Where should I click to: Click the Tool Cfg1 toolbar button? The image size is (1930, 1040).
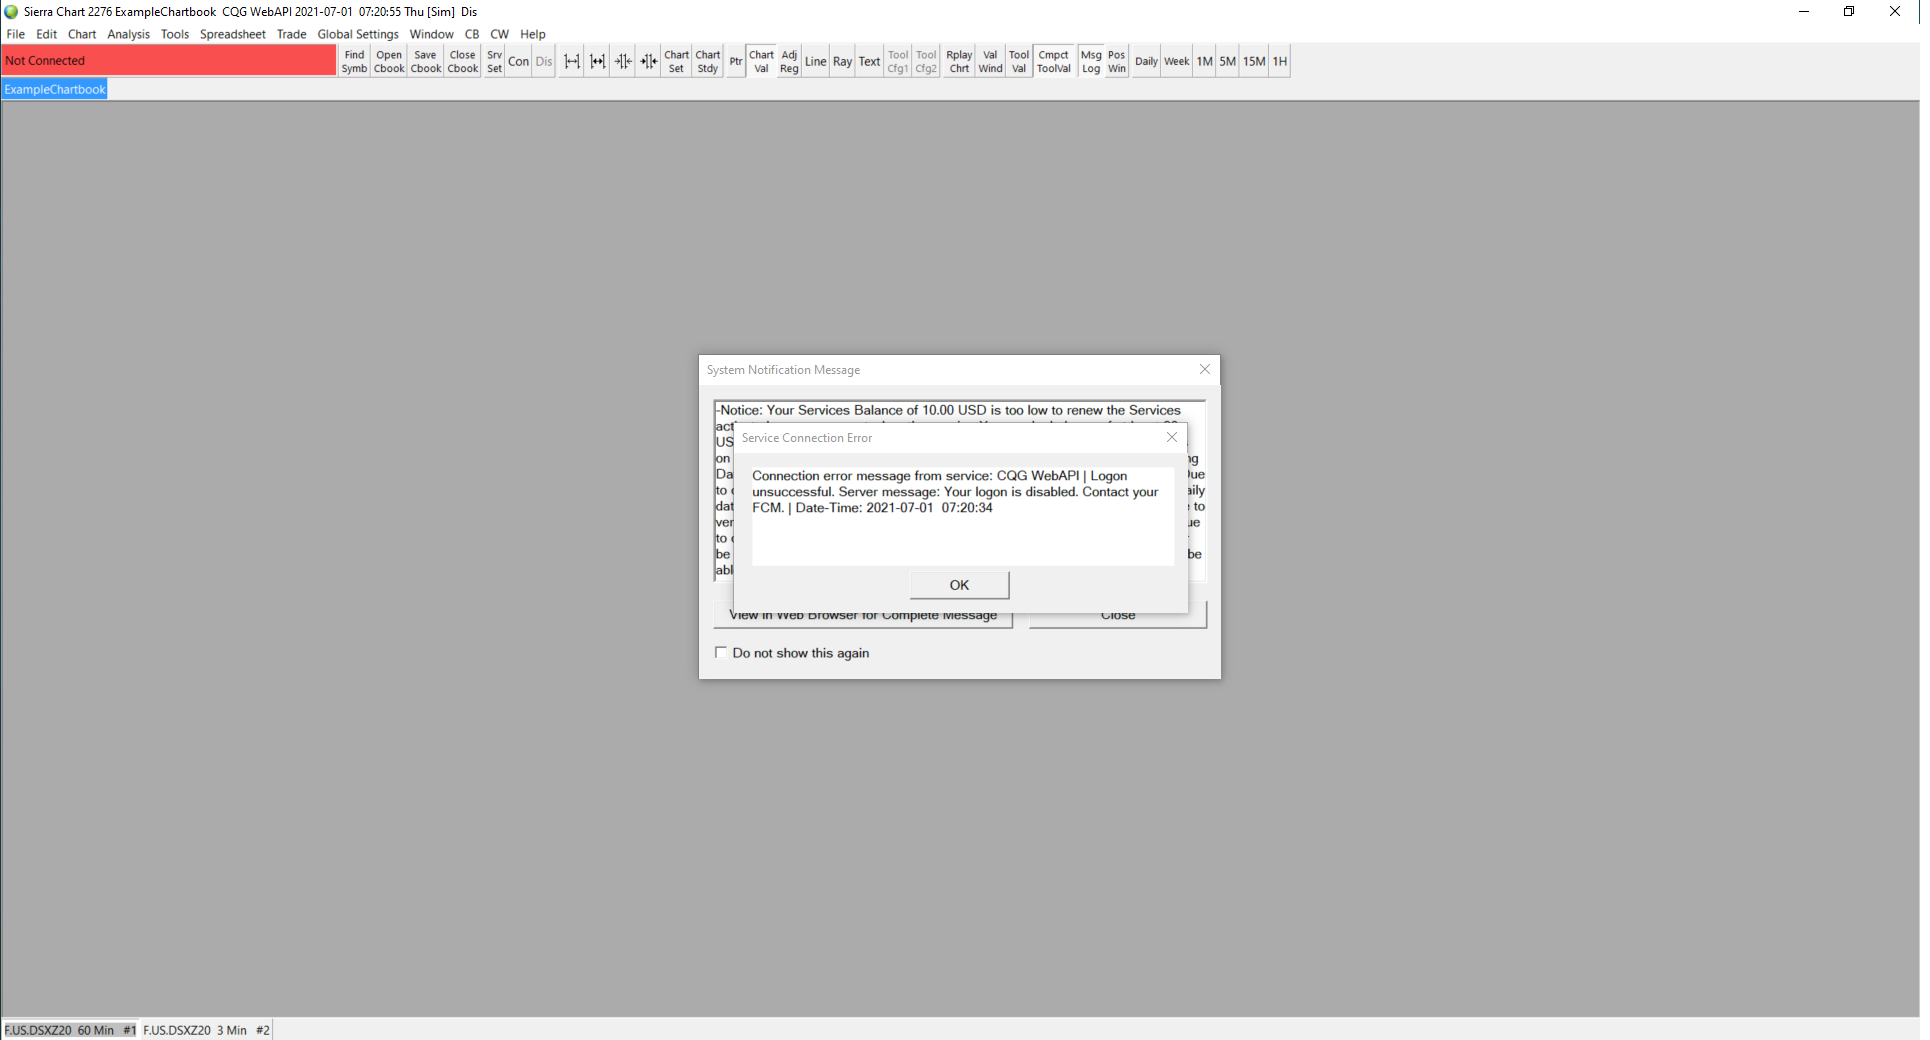click(x=898, y=62)
